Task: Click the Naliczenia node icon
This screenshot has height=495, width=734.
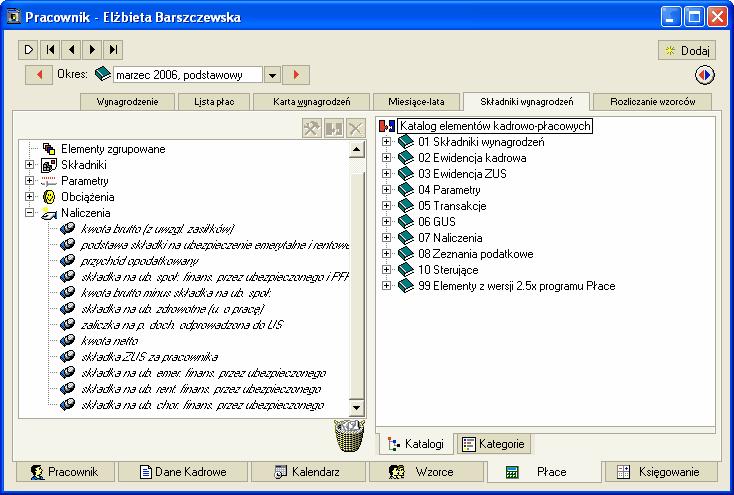Action: pos(49,213)
